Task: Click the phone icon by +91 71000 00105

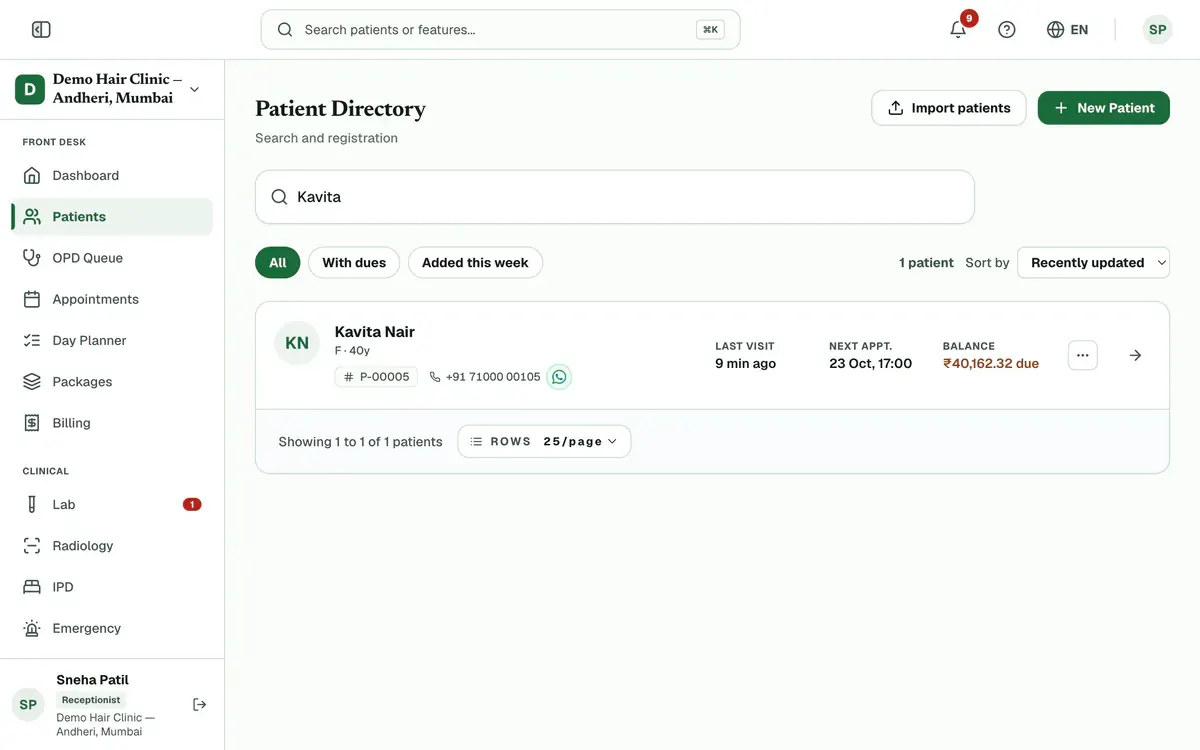Action: coord(435,377)
